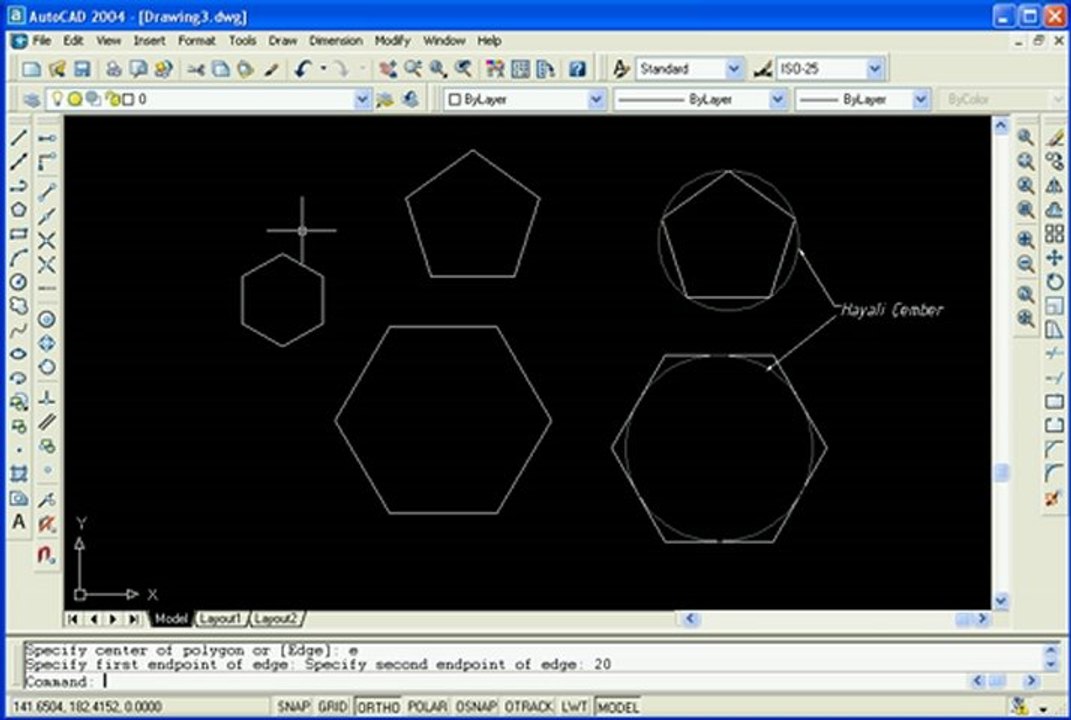
Task: Select the Polygon draw tool
Action: coord(18,210)
